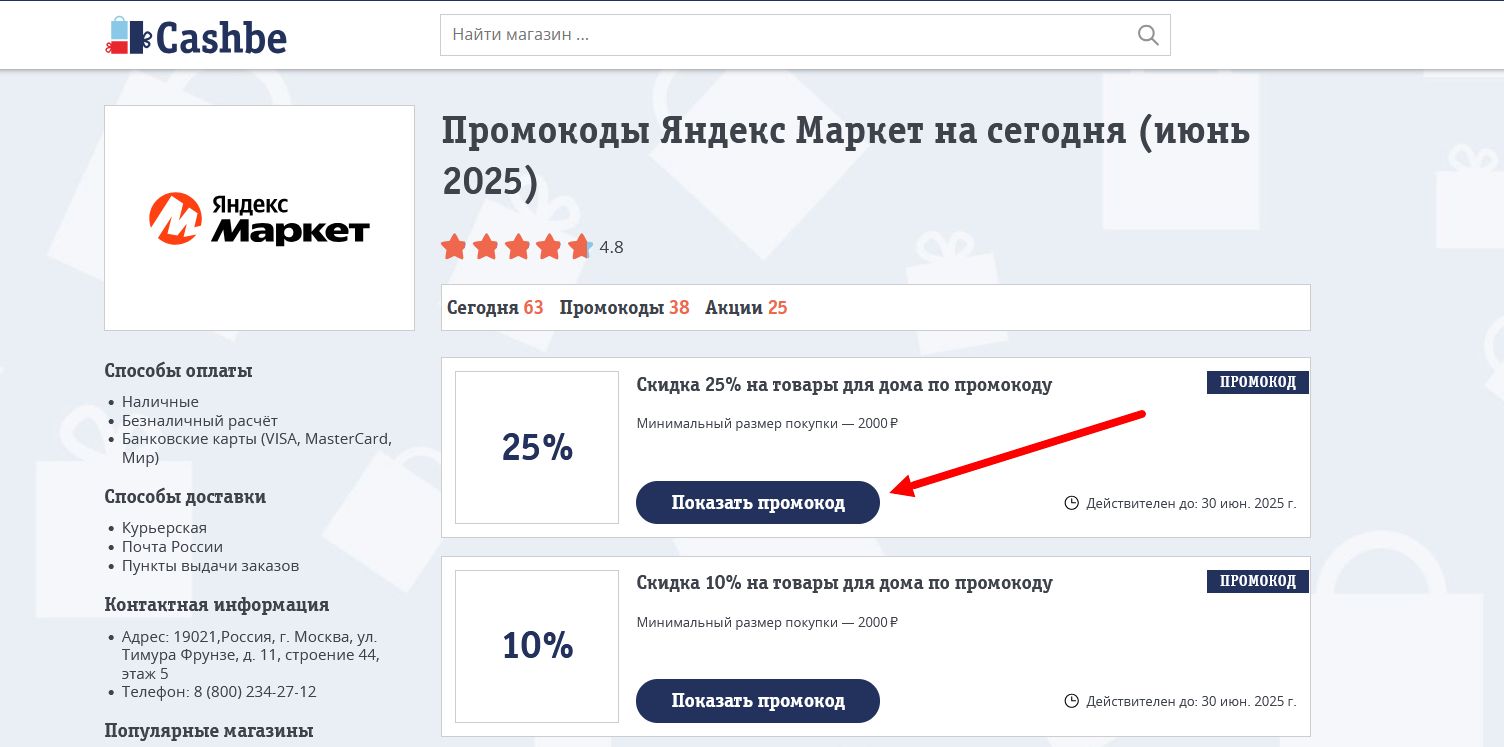The height and width of the screenshot is (747, 1504).
Task: Click the phone number 8 (800) 234-27-12
Action: pos(255,692)
